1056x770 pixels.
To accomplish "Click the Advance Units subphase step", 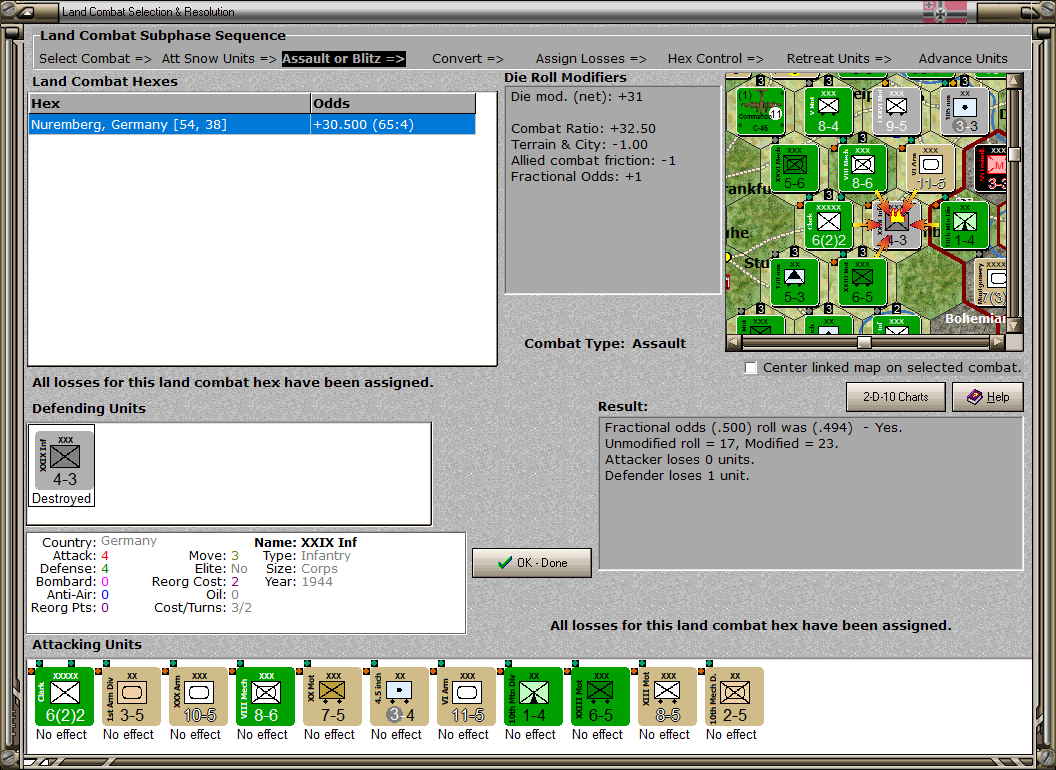I will click(963, 59).
